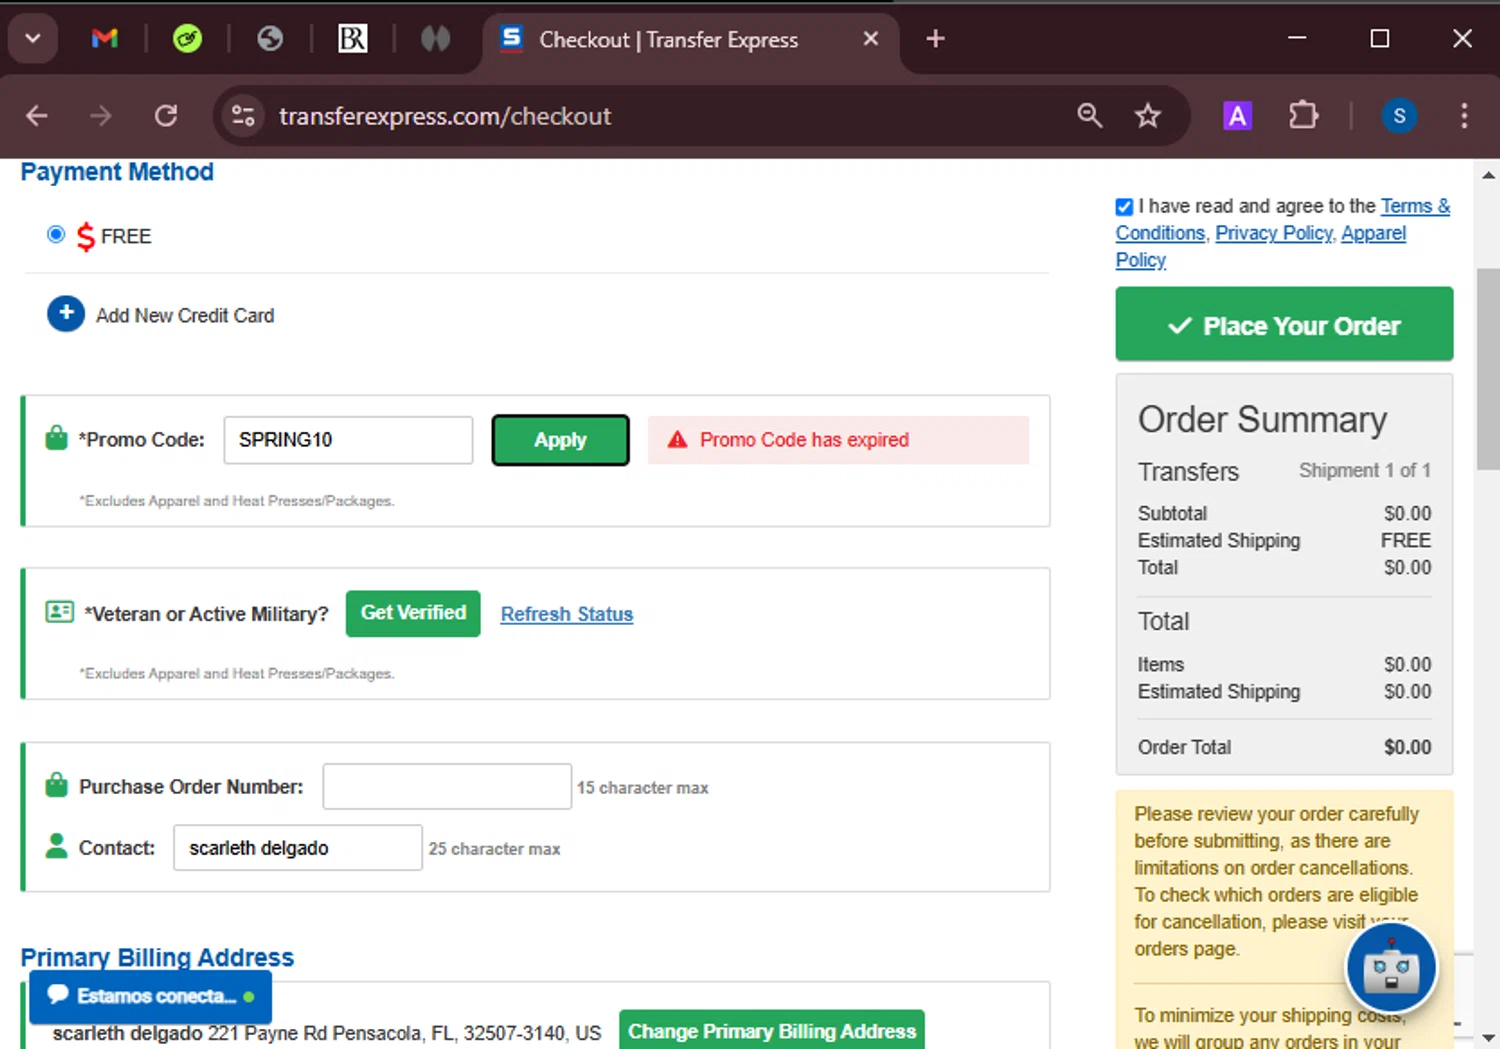This screenshot has height=1049, width=1500.
Task: Open the globe icon pinned tab
Action: (x=270, y=39)
